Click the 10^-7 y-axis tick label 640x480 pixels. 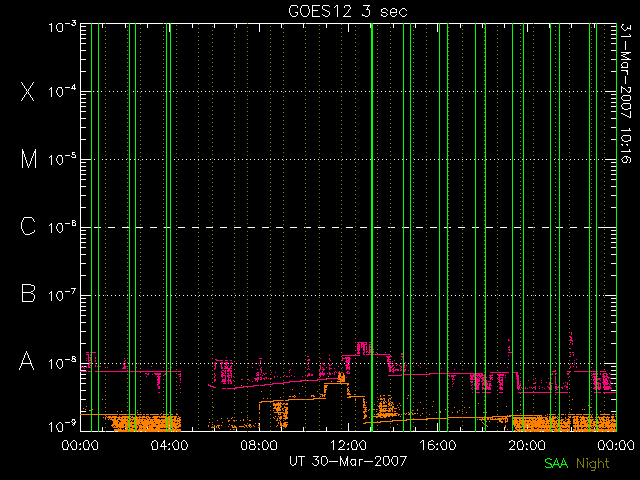62,295
